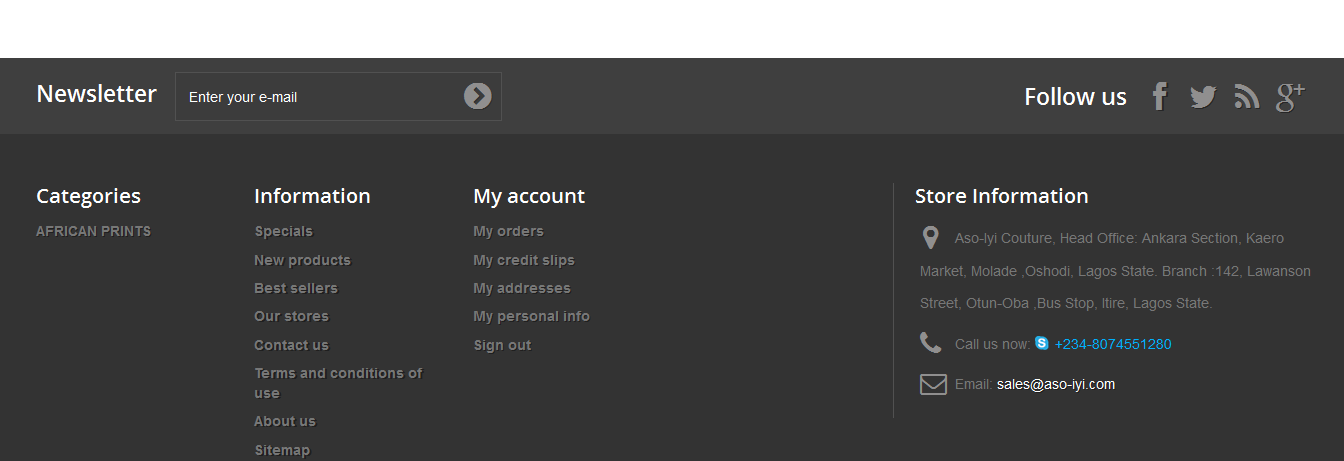Click the Skype icon beside phone number
Screen dimensions: 1344x461
[1042, 343]
